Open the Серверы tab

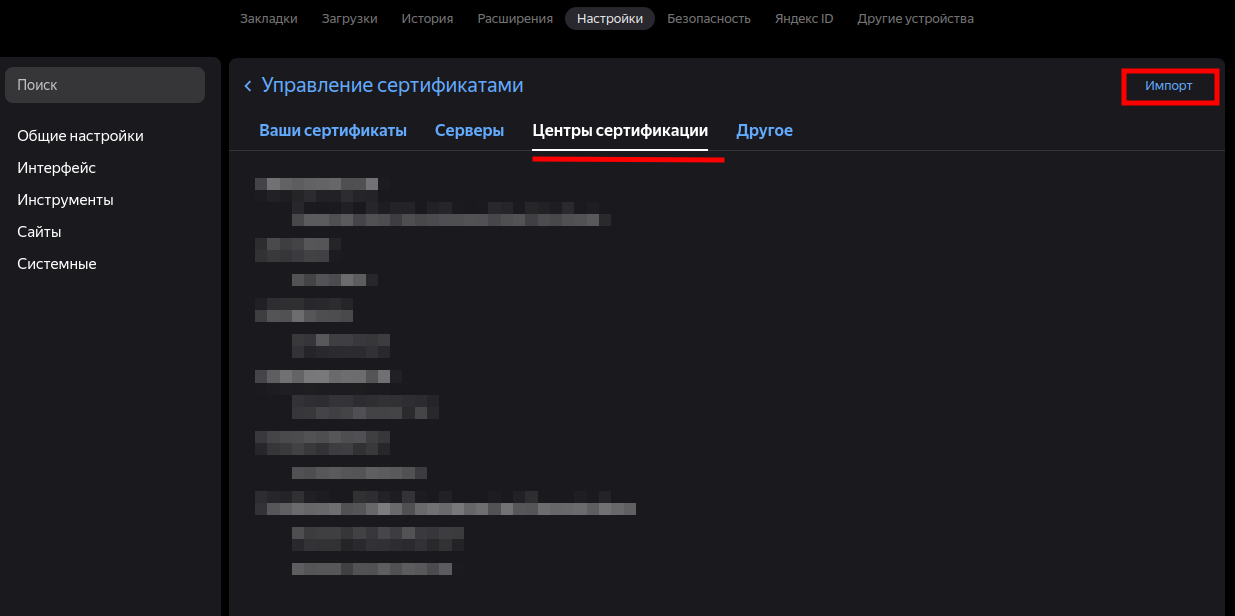(469, 131)
